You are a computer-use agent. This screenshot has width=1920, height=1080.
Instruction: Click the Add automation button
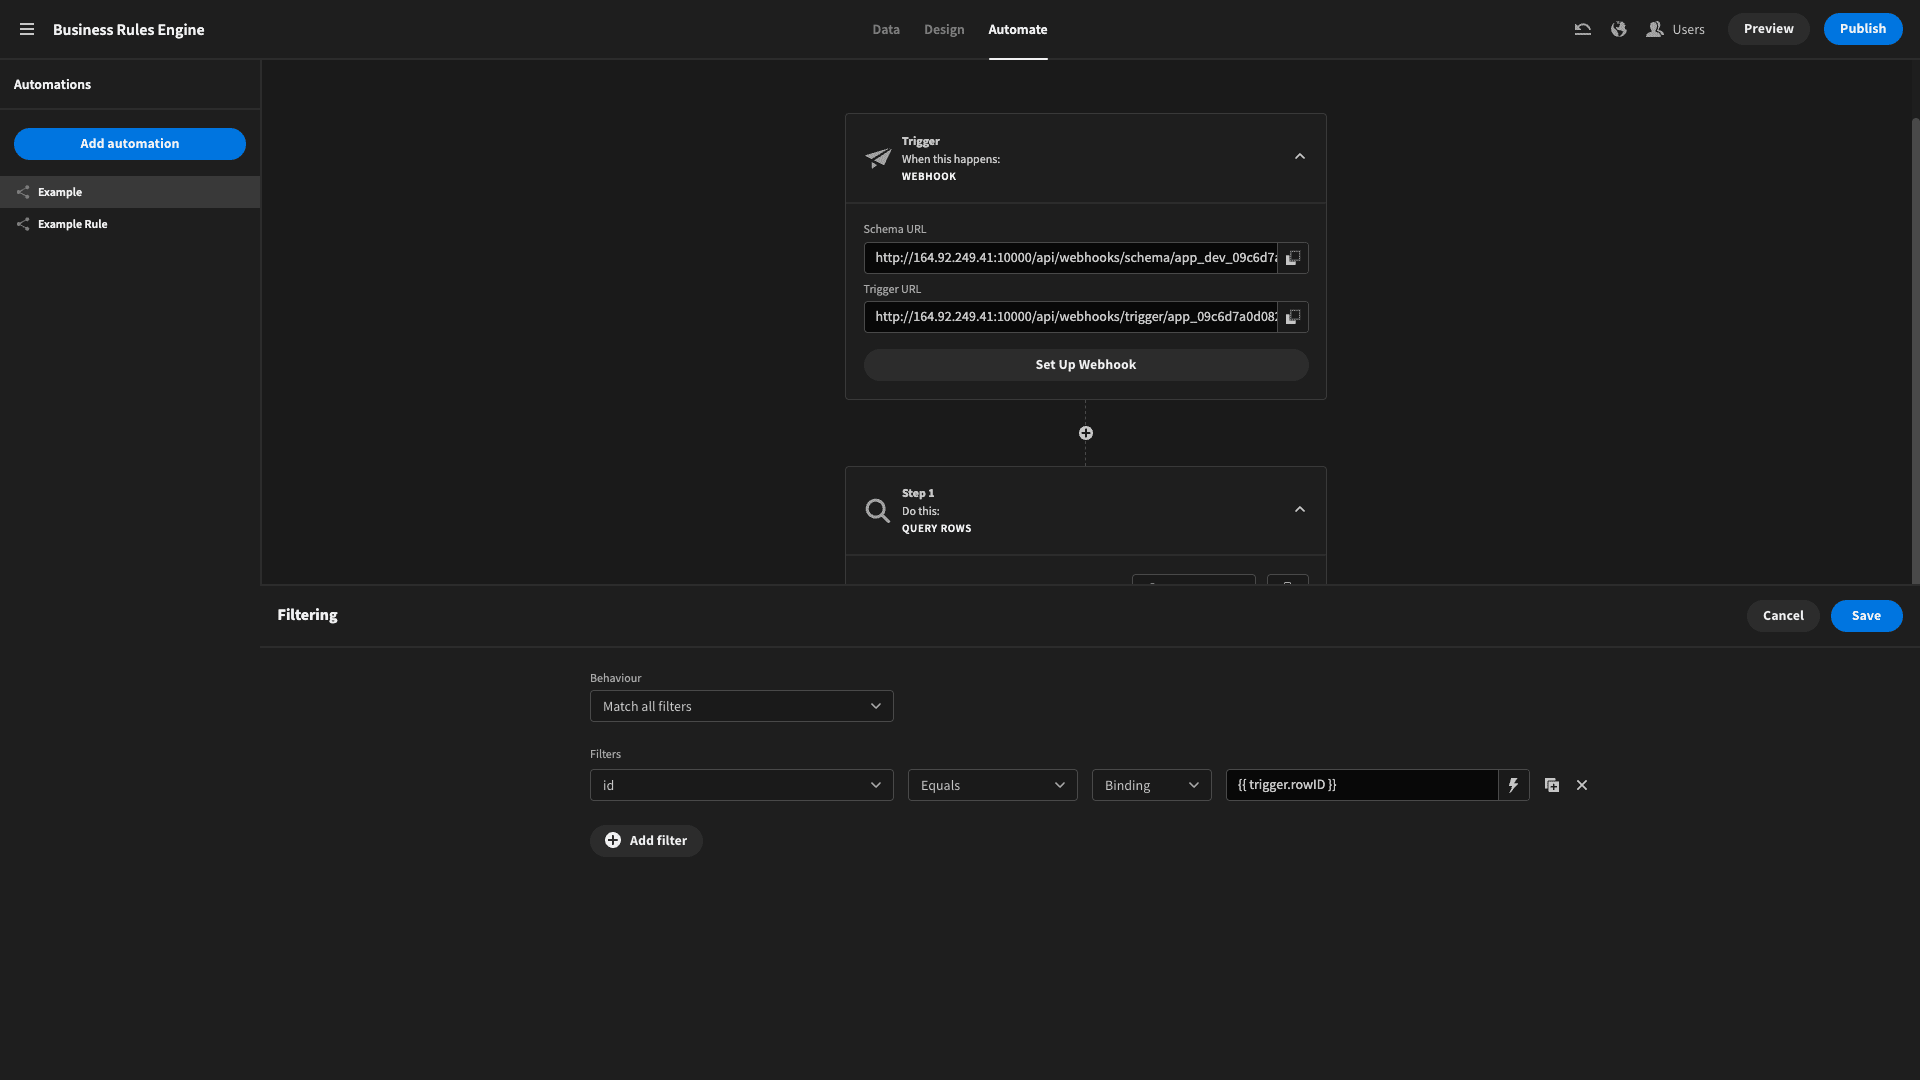pyautogui.click(x=130, y=144)
